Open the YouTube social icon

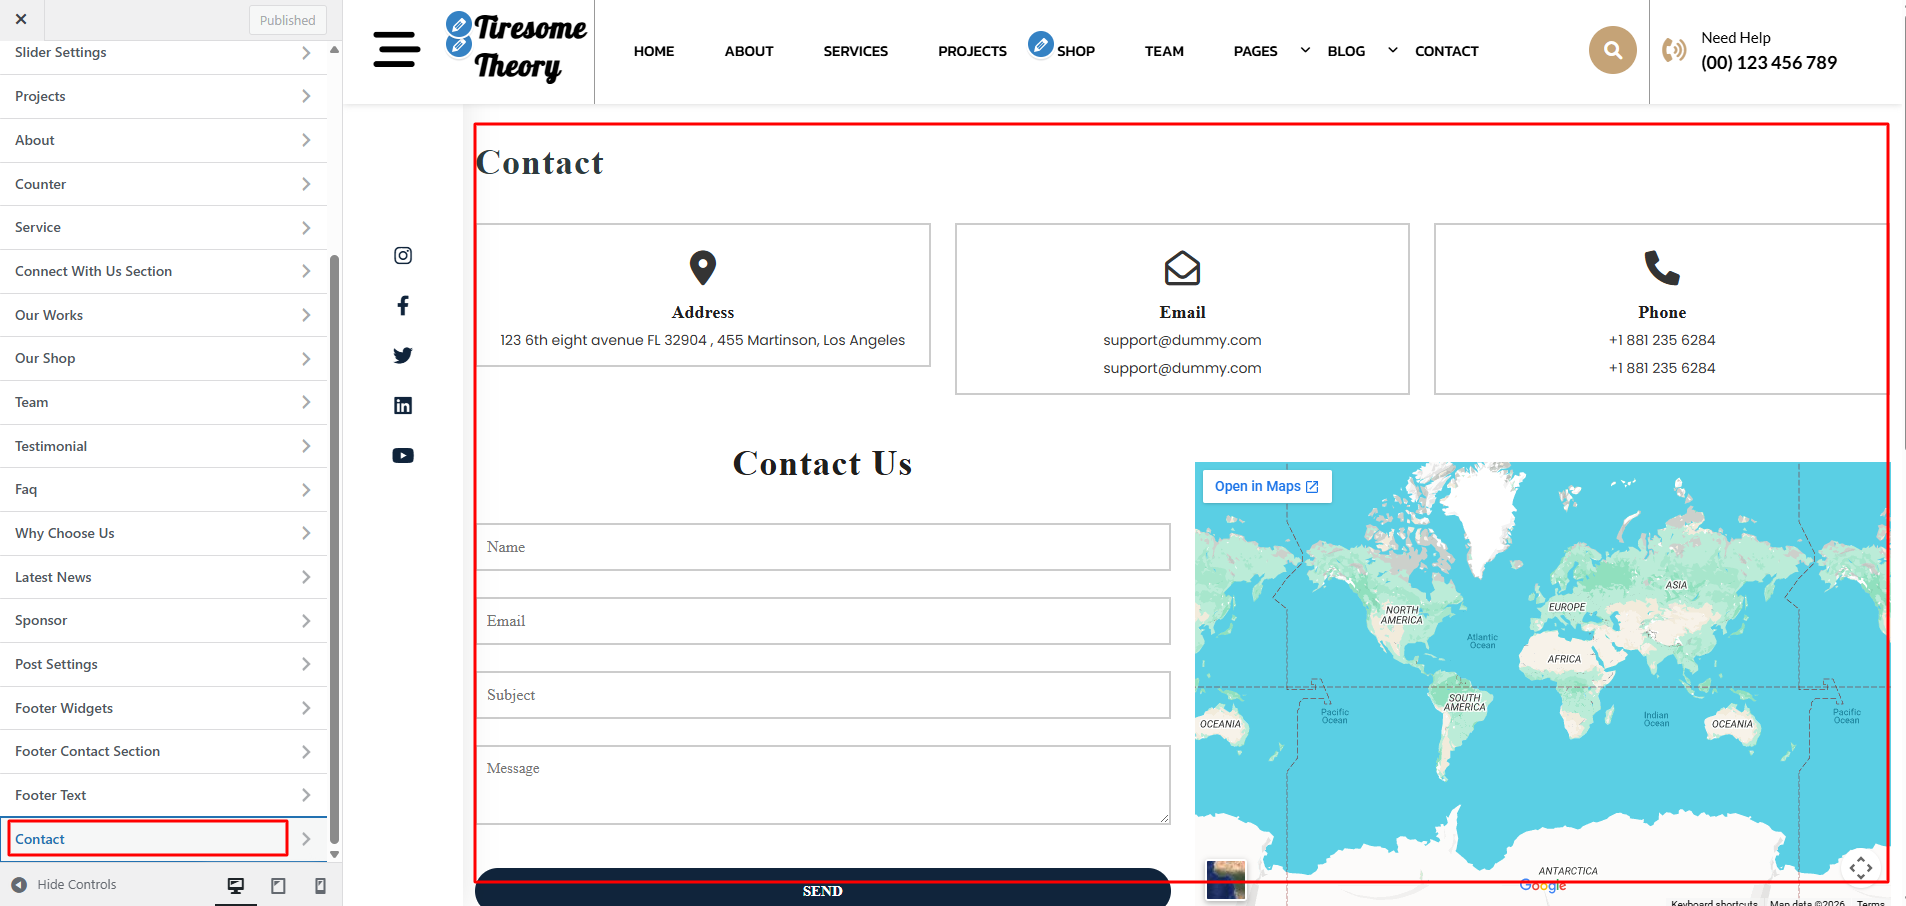coord(403,455)
